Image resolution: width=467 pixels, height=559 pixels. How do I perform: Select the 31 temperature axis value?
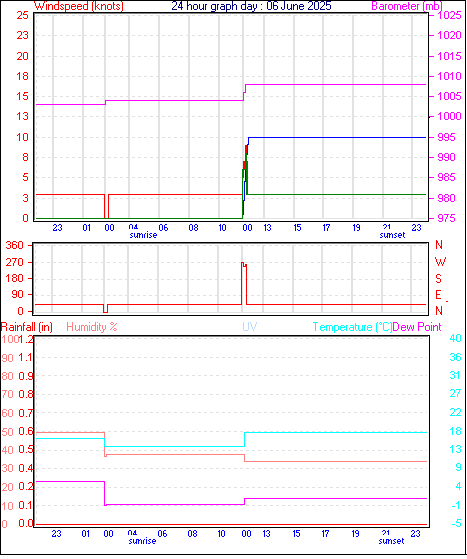pyautogui.click(x=455, y=375)
